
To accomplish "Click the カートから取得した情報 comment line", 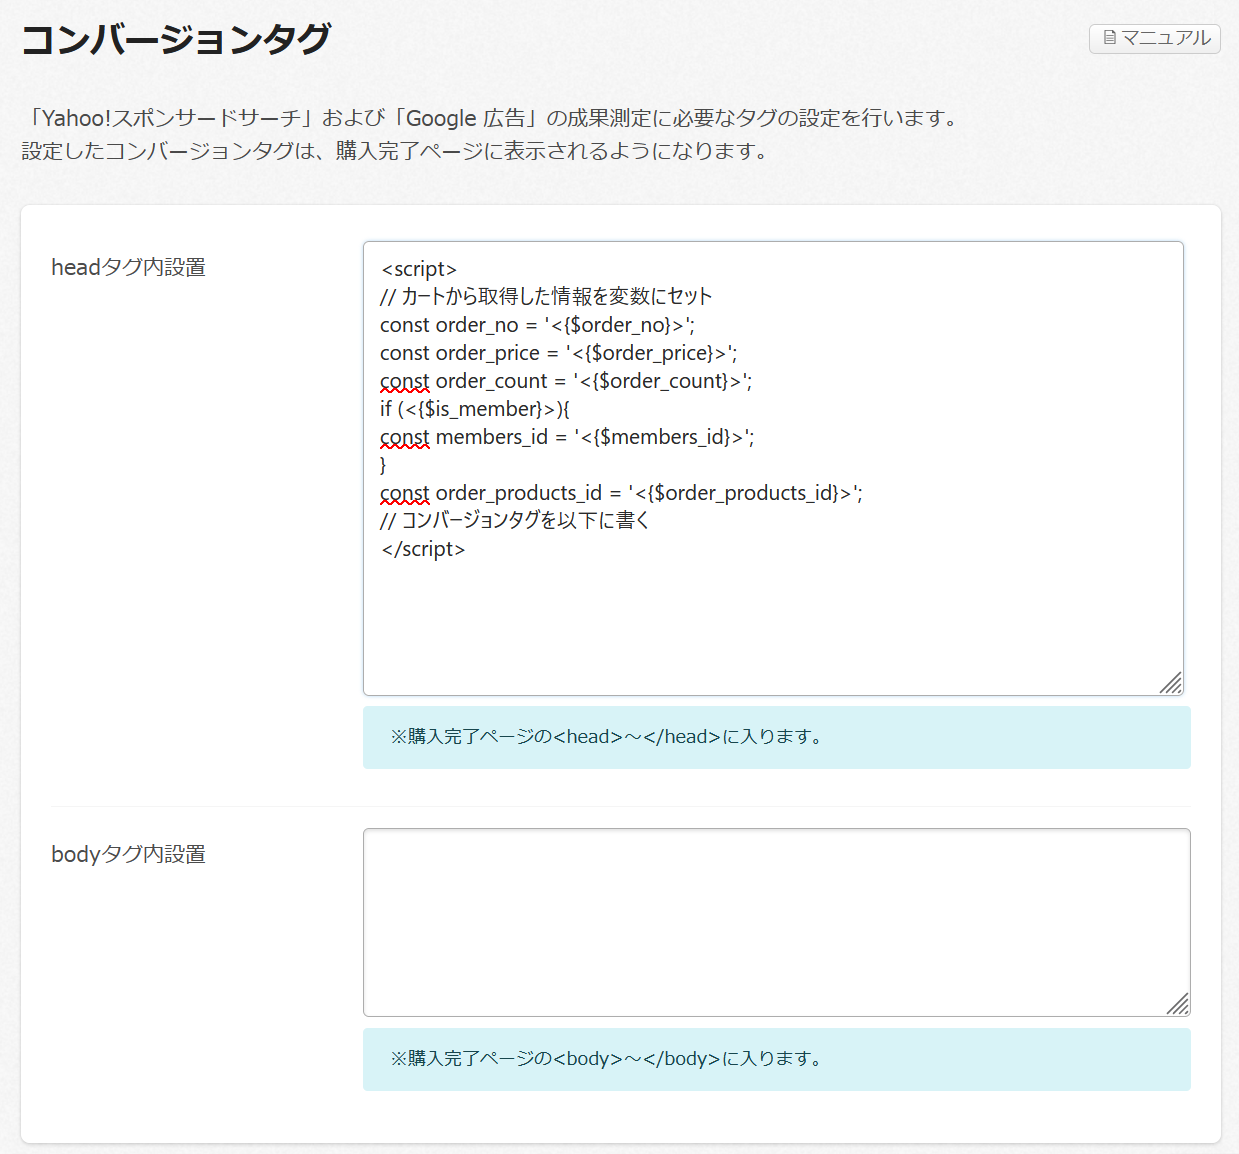I will pos(546,297).
